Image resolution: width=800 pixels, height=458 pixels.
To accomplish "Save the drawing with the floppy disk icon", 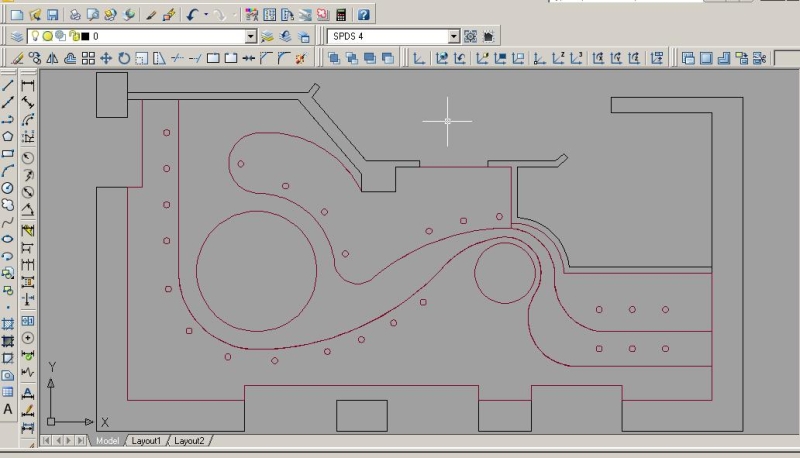I will click(52, 15).
